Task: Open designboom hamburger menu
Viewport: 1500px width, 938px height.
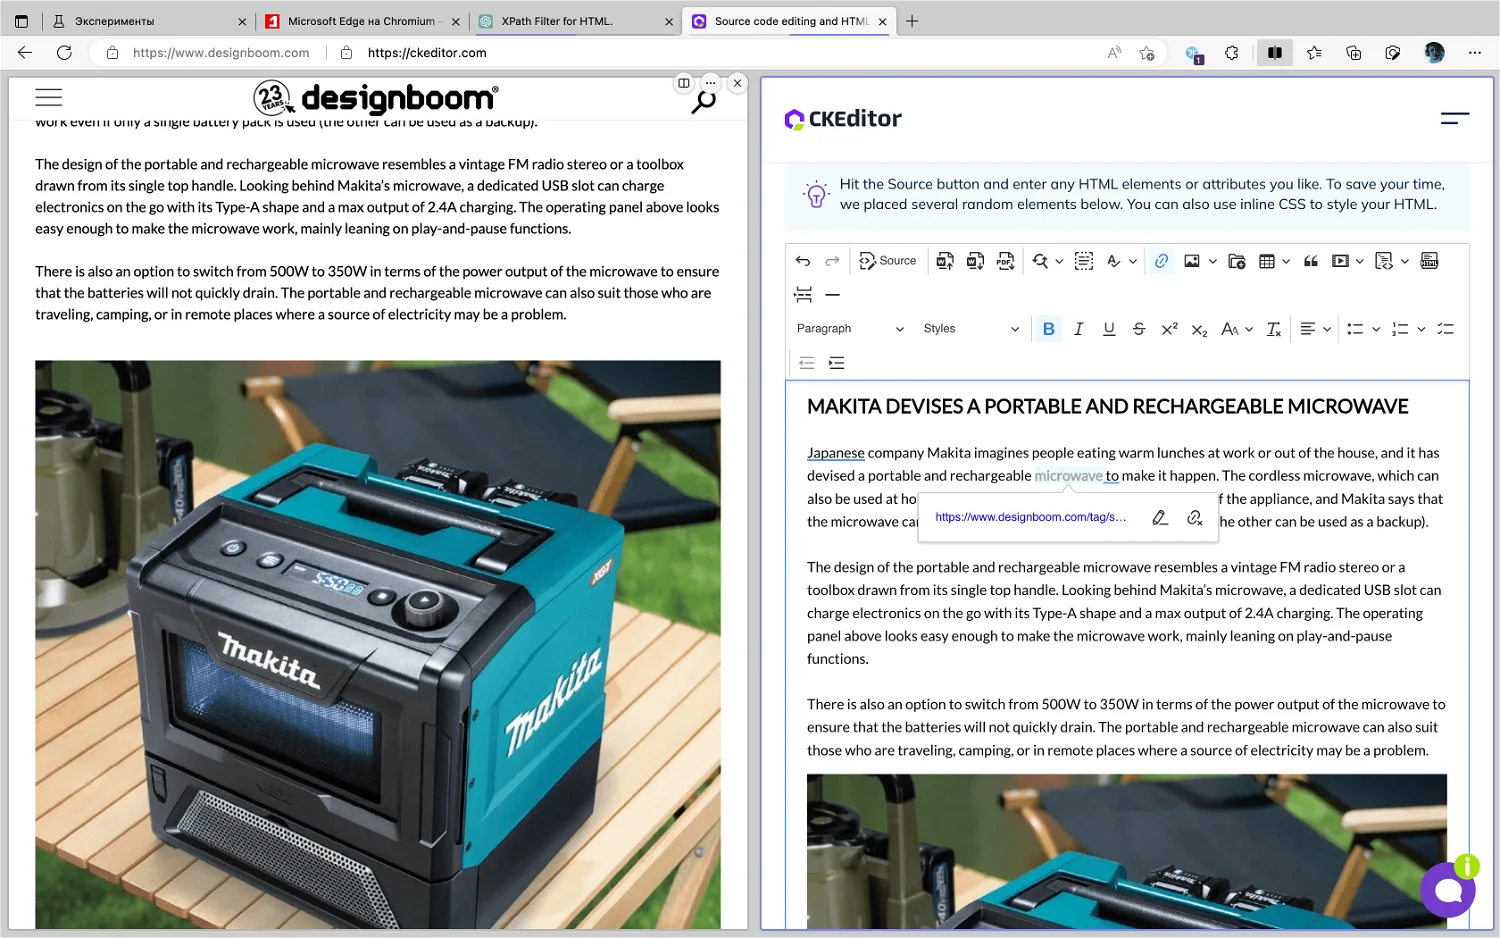Action: (49, 97)
